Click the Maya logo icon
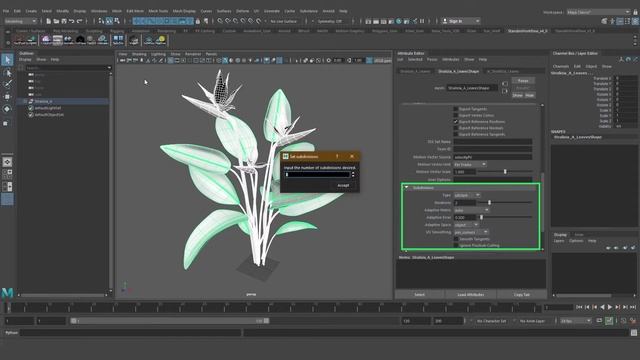 [x=7, y=292]
